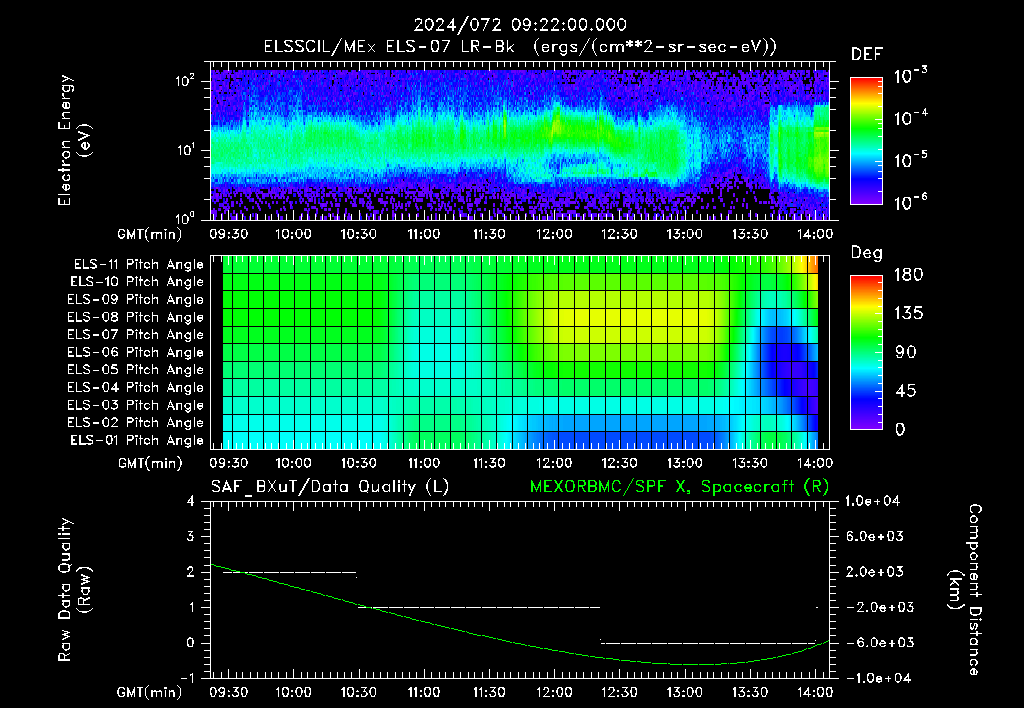Click the ELS-09 Pitch Angle row label
This screenshot has width=1024, height=708.
[136, 300]
